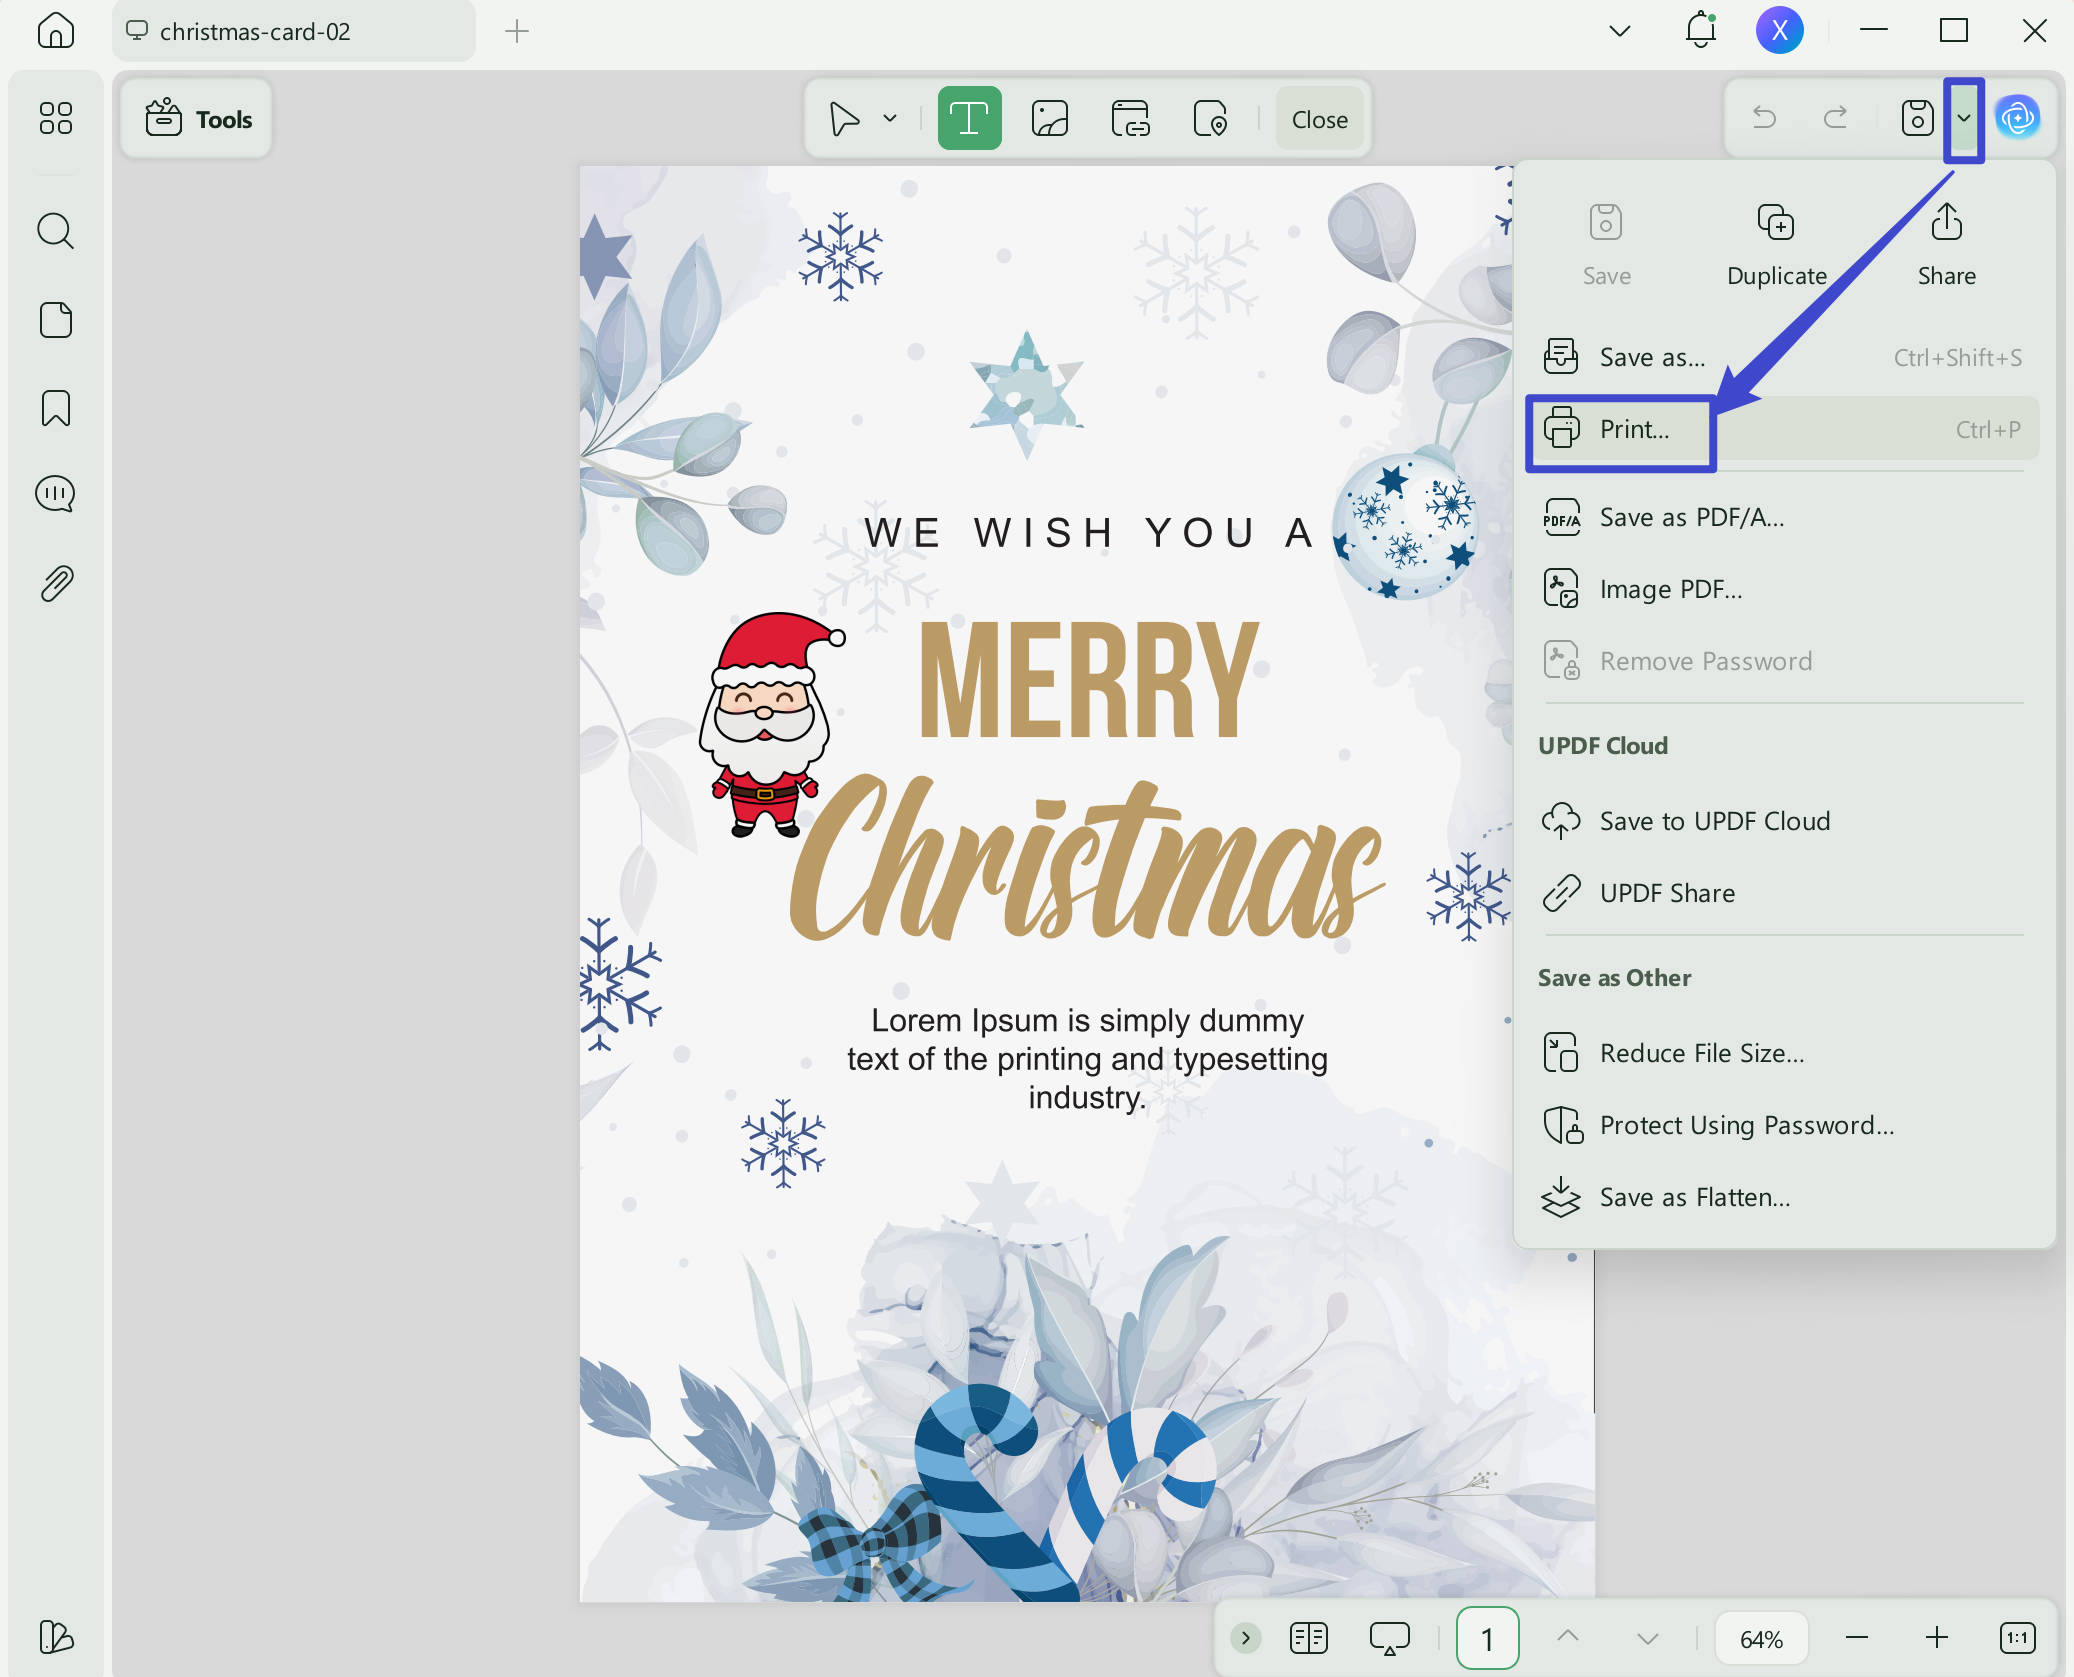The image size is (2074, 1677).
Task: Open the thumbnails grid panel icon
Action: [56, 118]
